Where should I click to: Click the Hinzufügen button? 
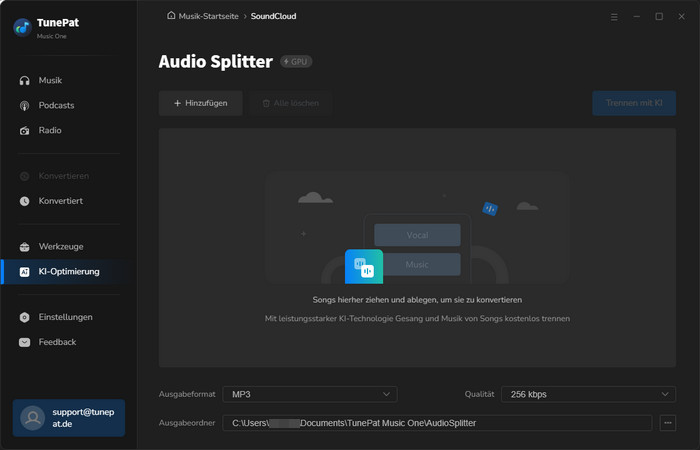(200, 103)
